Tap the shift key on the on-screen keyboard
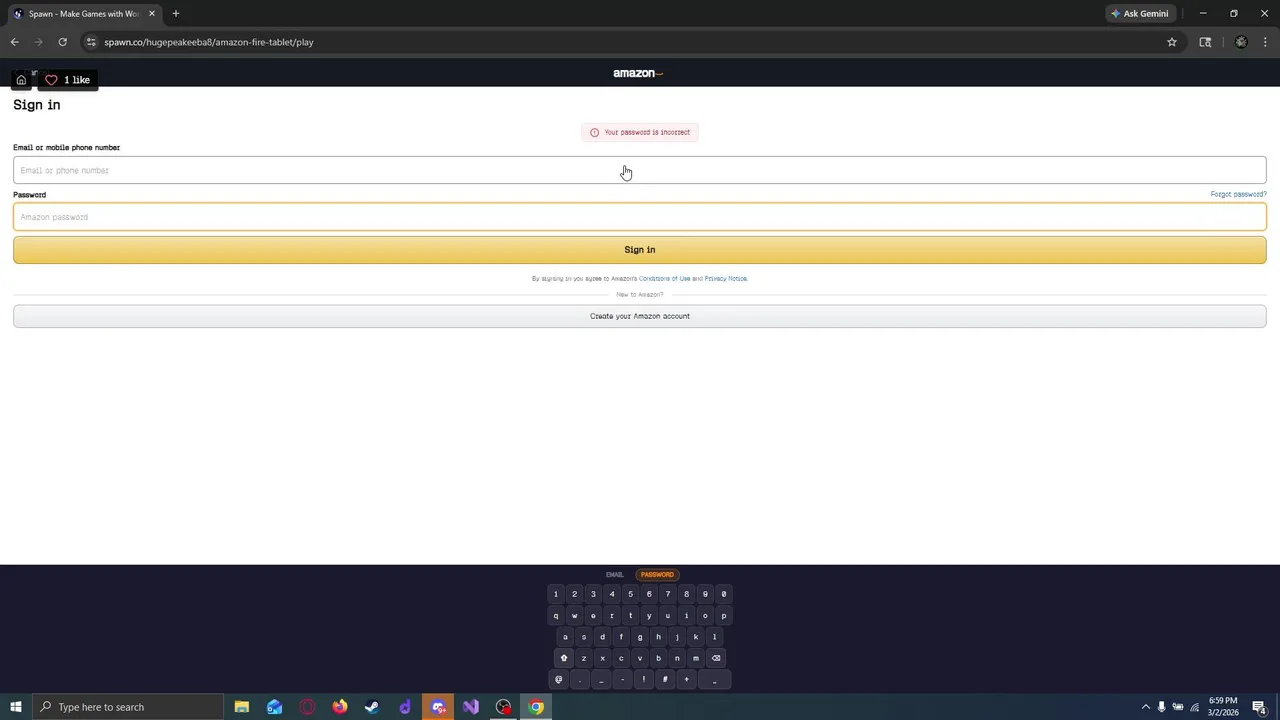Screen dimensions: 1280x720 pyautogui.click(x=564, y=658)
